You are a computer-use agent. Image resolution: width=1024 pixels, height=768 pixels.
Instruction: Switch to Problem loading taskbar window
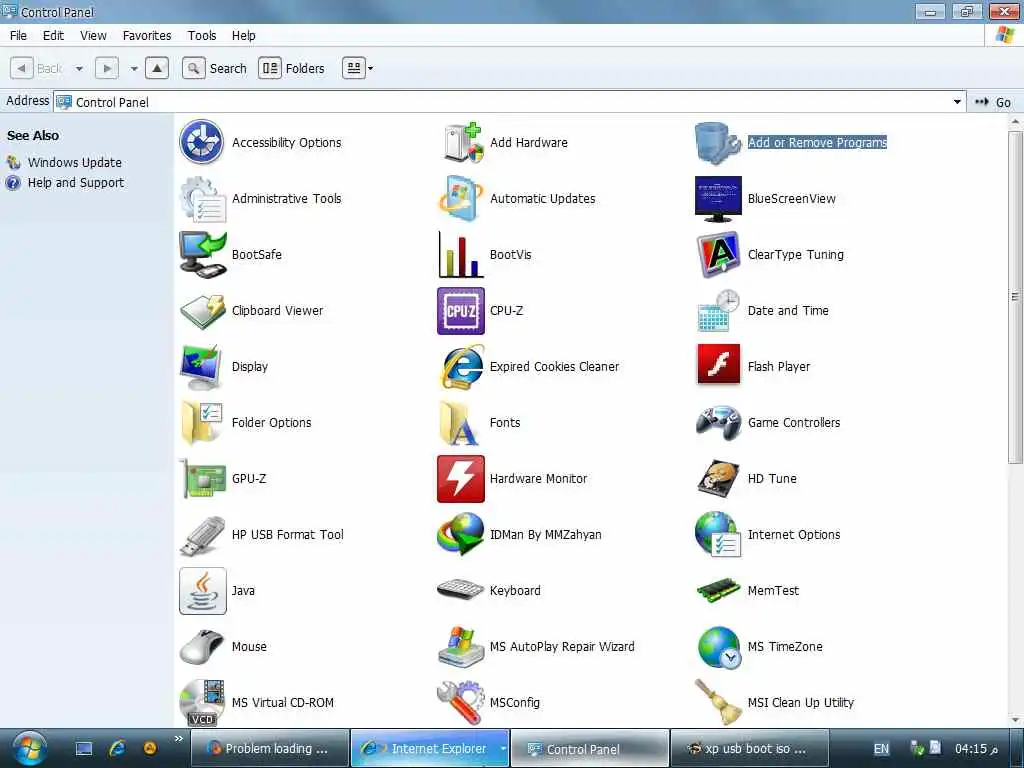pos(269,748)
